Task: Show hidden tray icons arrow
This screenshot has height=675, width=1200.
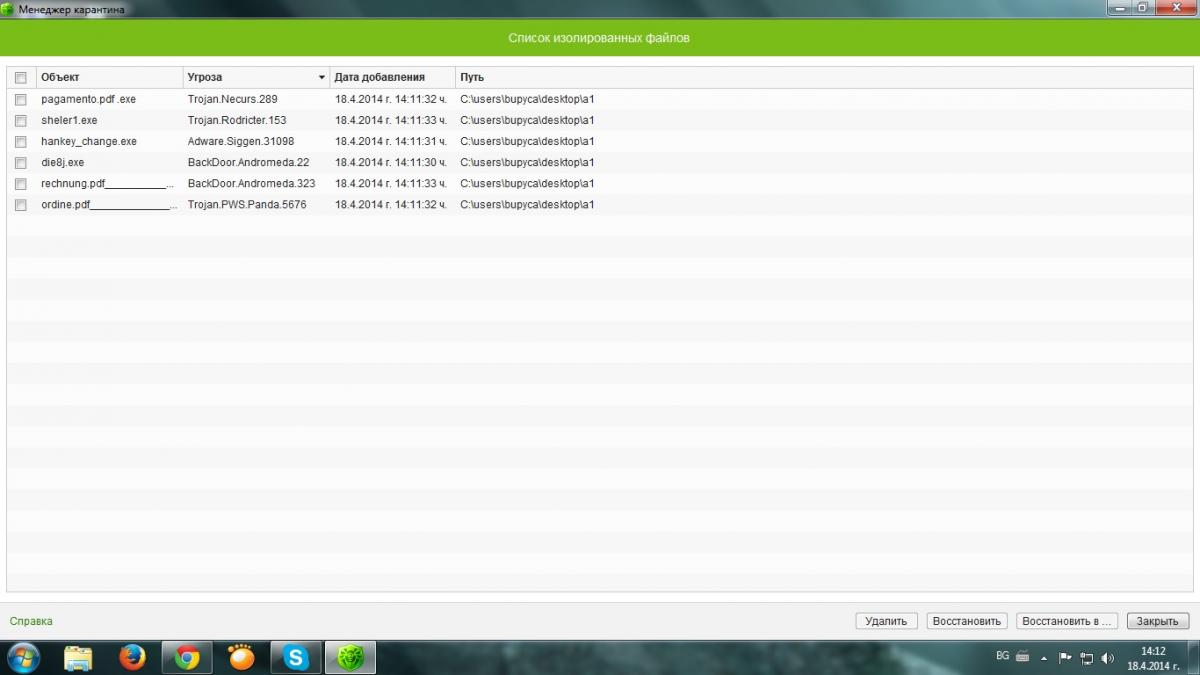Action: coord(1044,658)
